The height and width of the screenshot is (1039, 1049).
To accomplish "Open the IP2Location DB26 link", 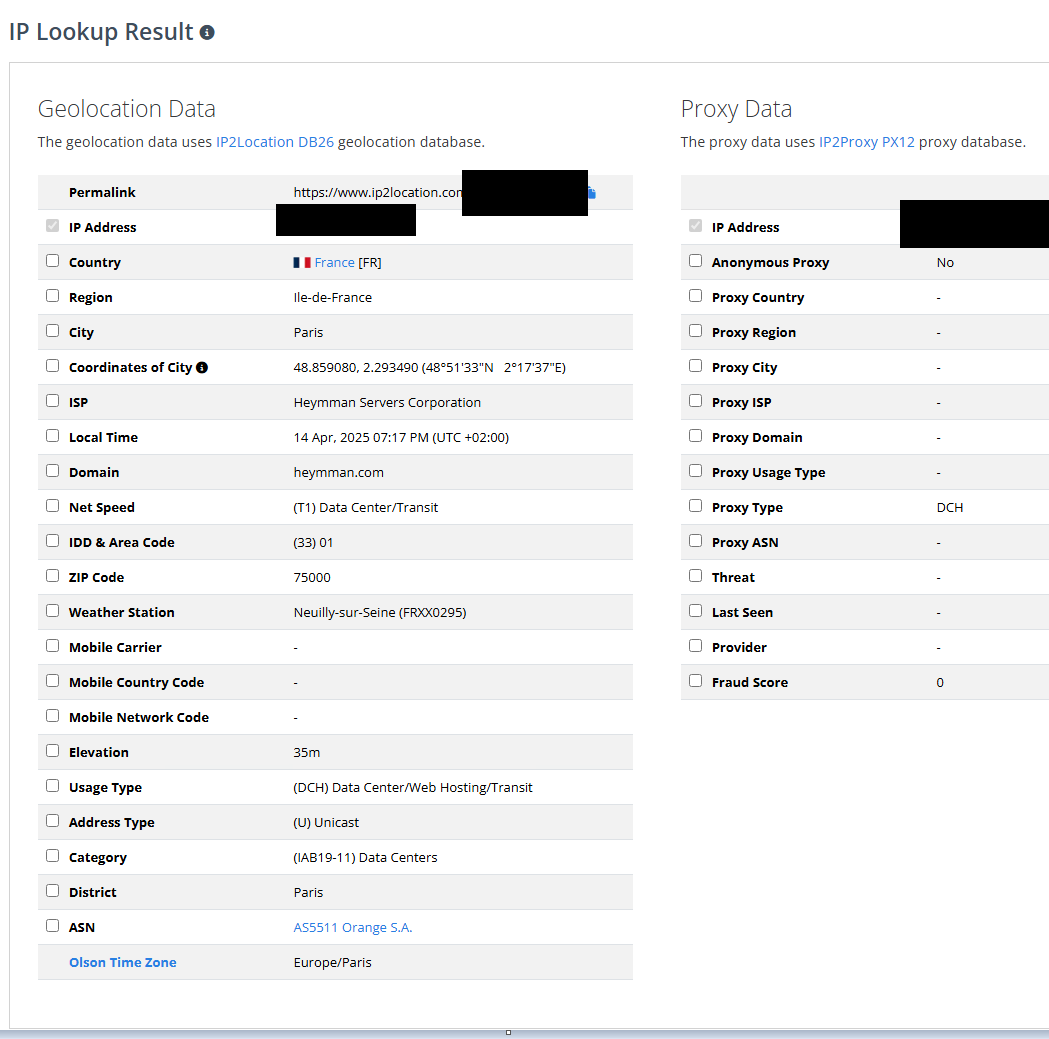I will (275, 142).
